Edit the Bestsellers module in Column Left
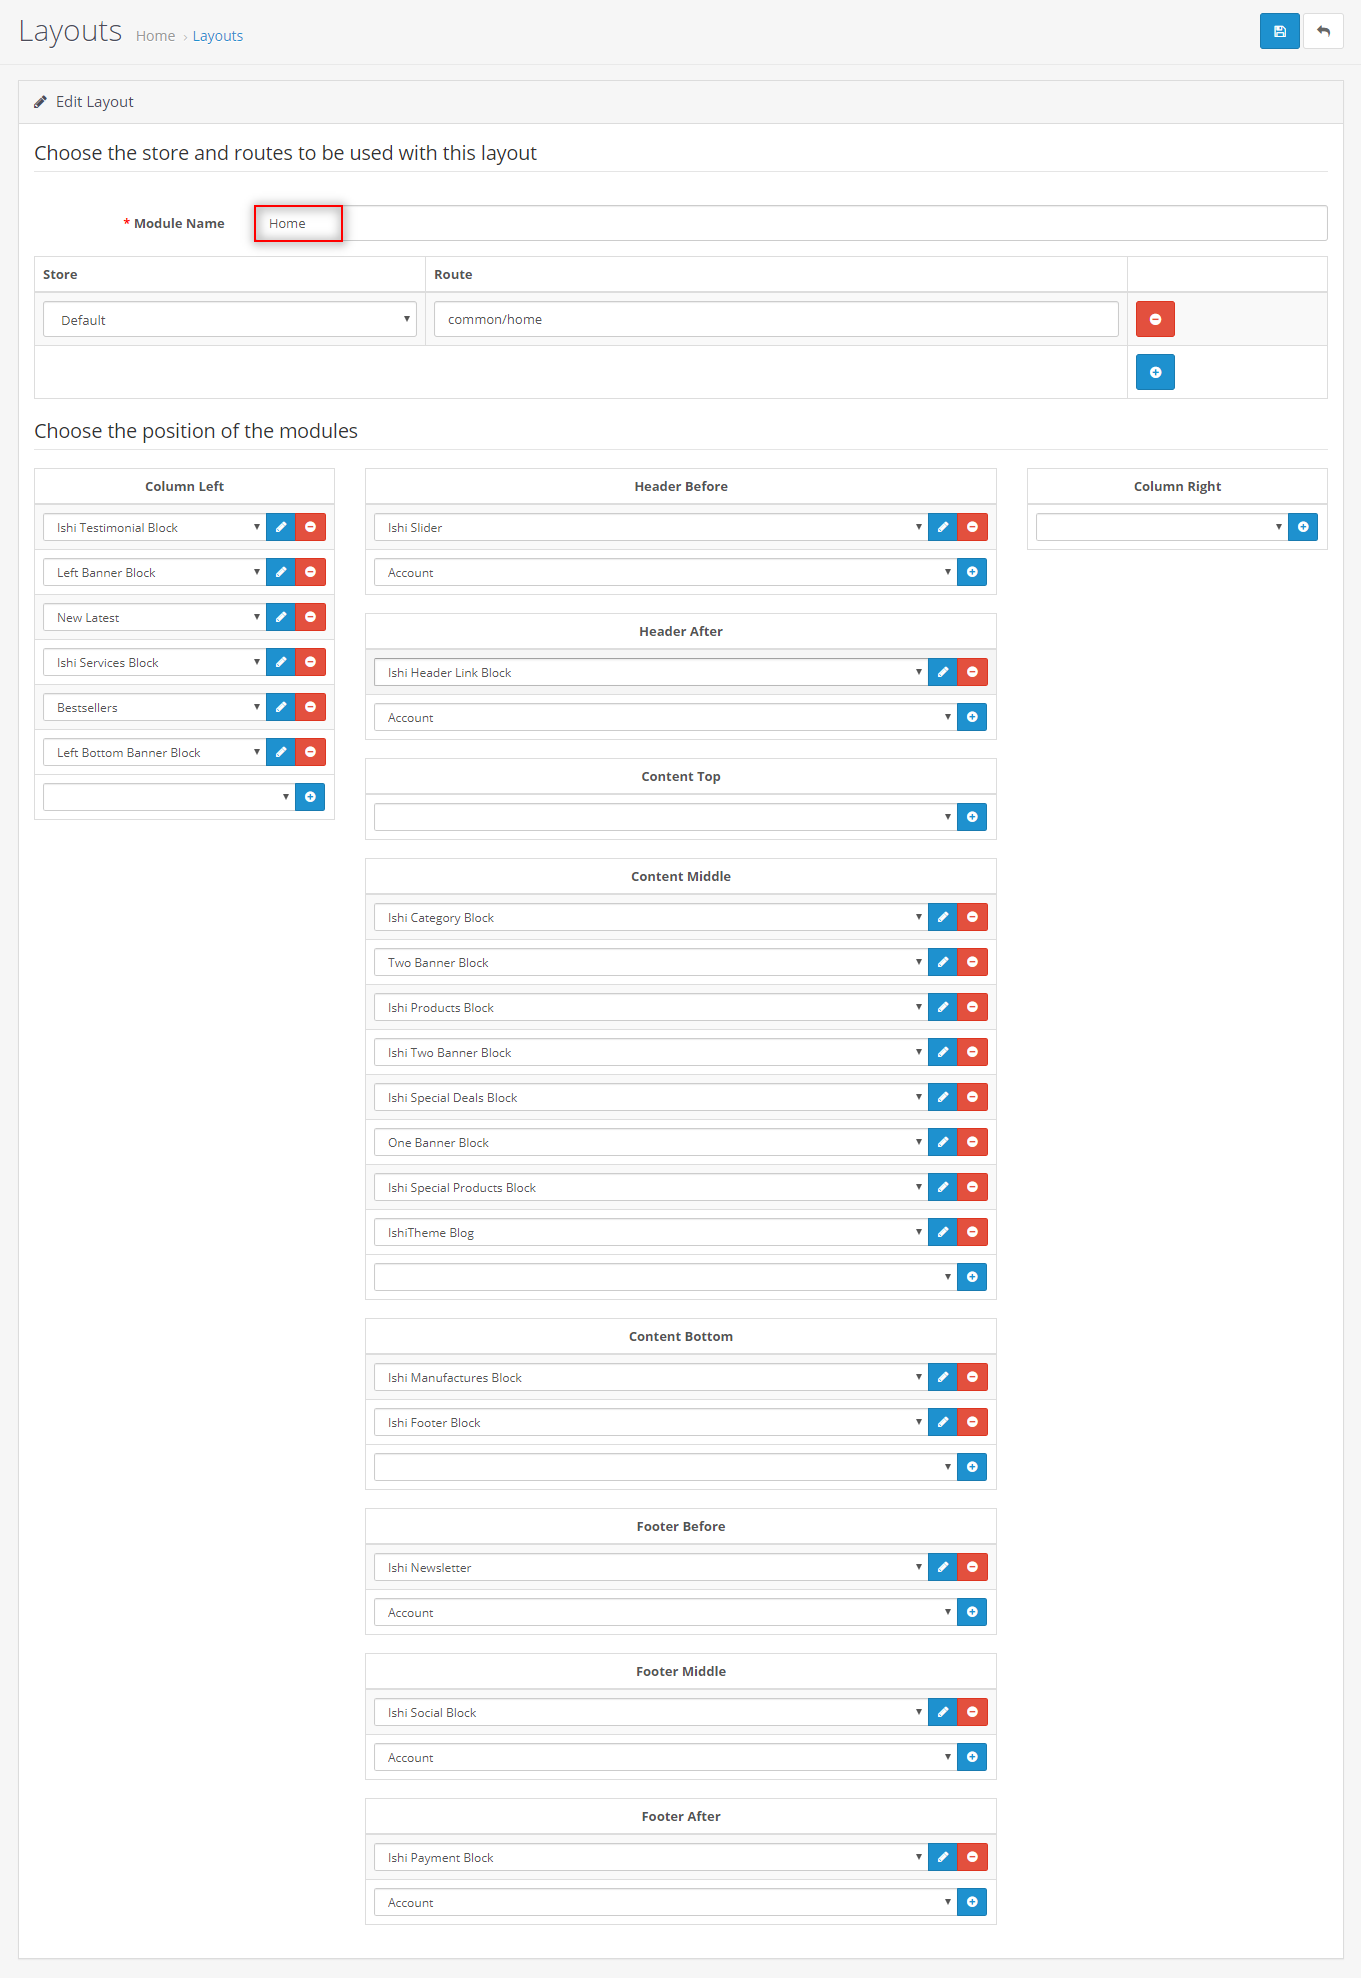 [281, 707]
